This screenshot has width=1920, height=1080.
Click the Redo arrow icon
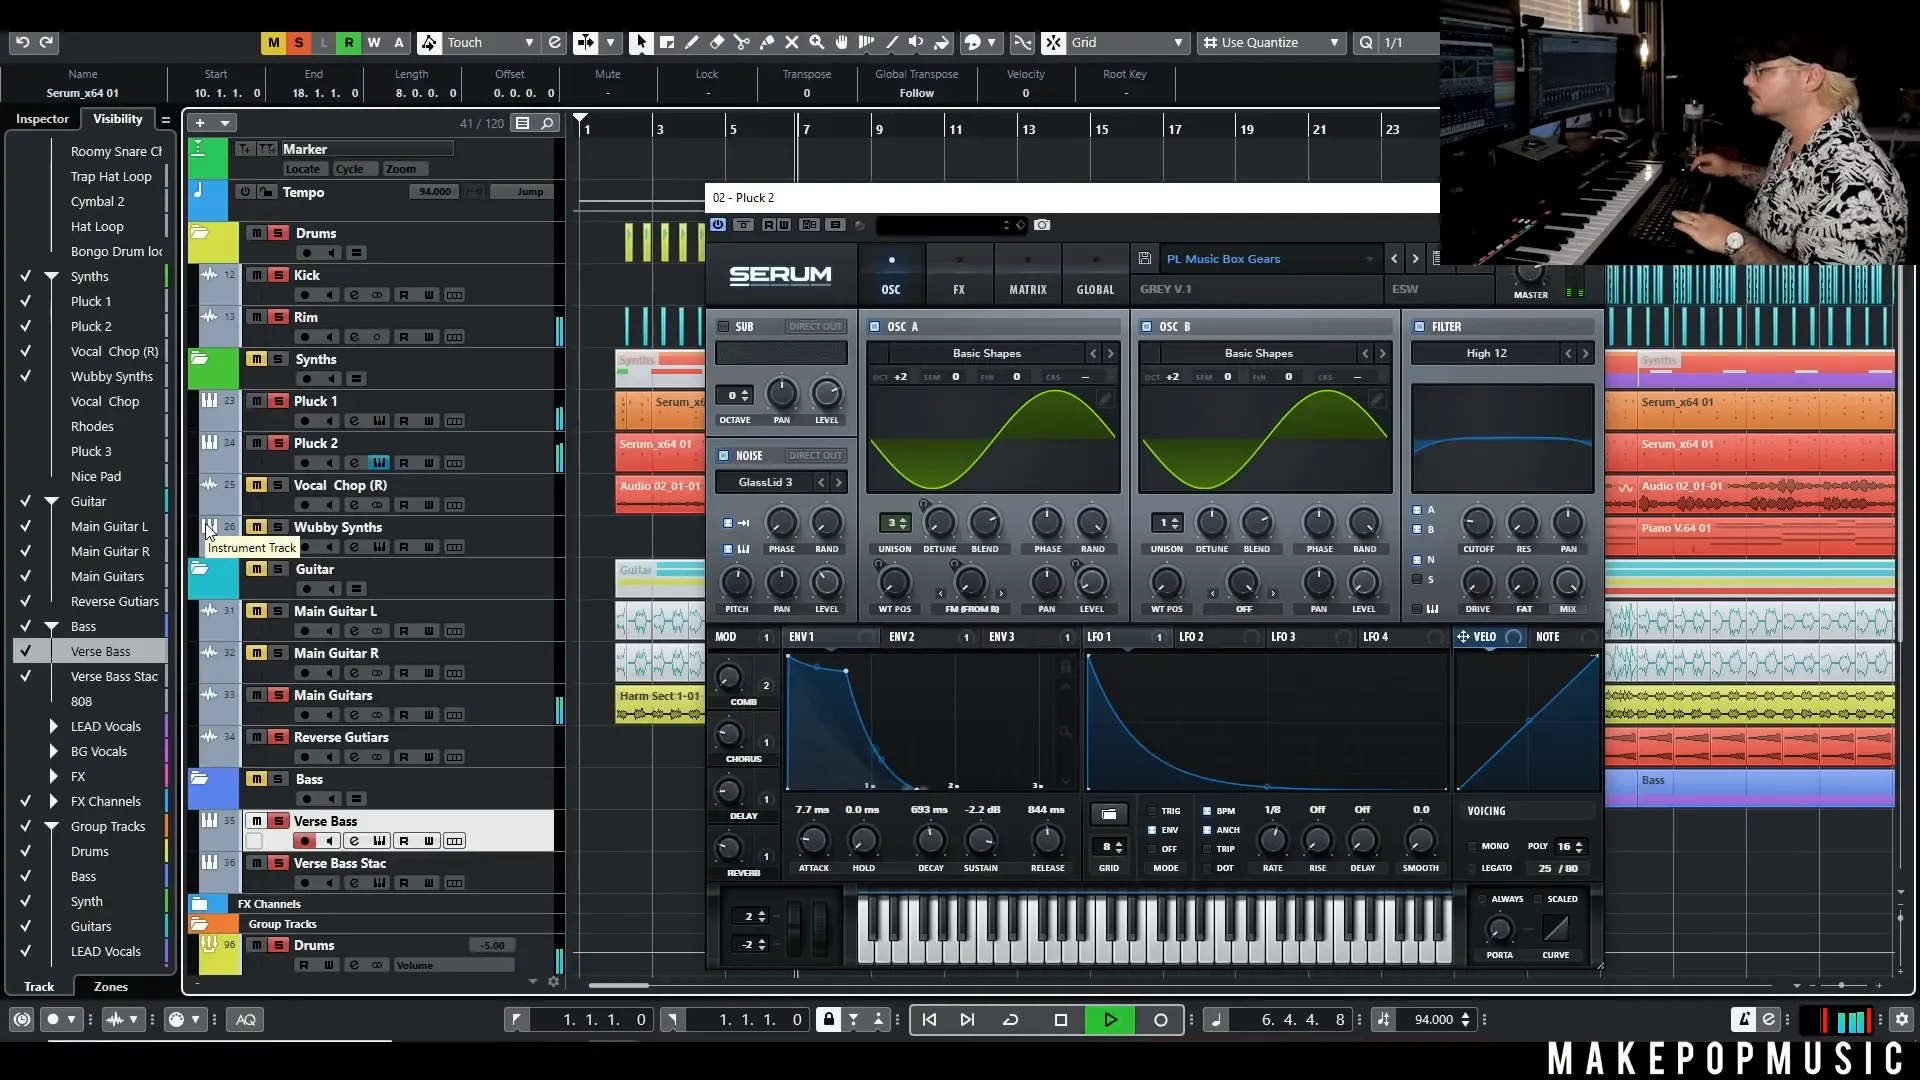point(47,42)
